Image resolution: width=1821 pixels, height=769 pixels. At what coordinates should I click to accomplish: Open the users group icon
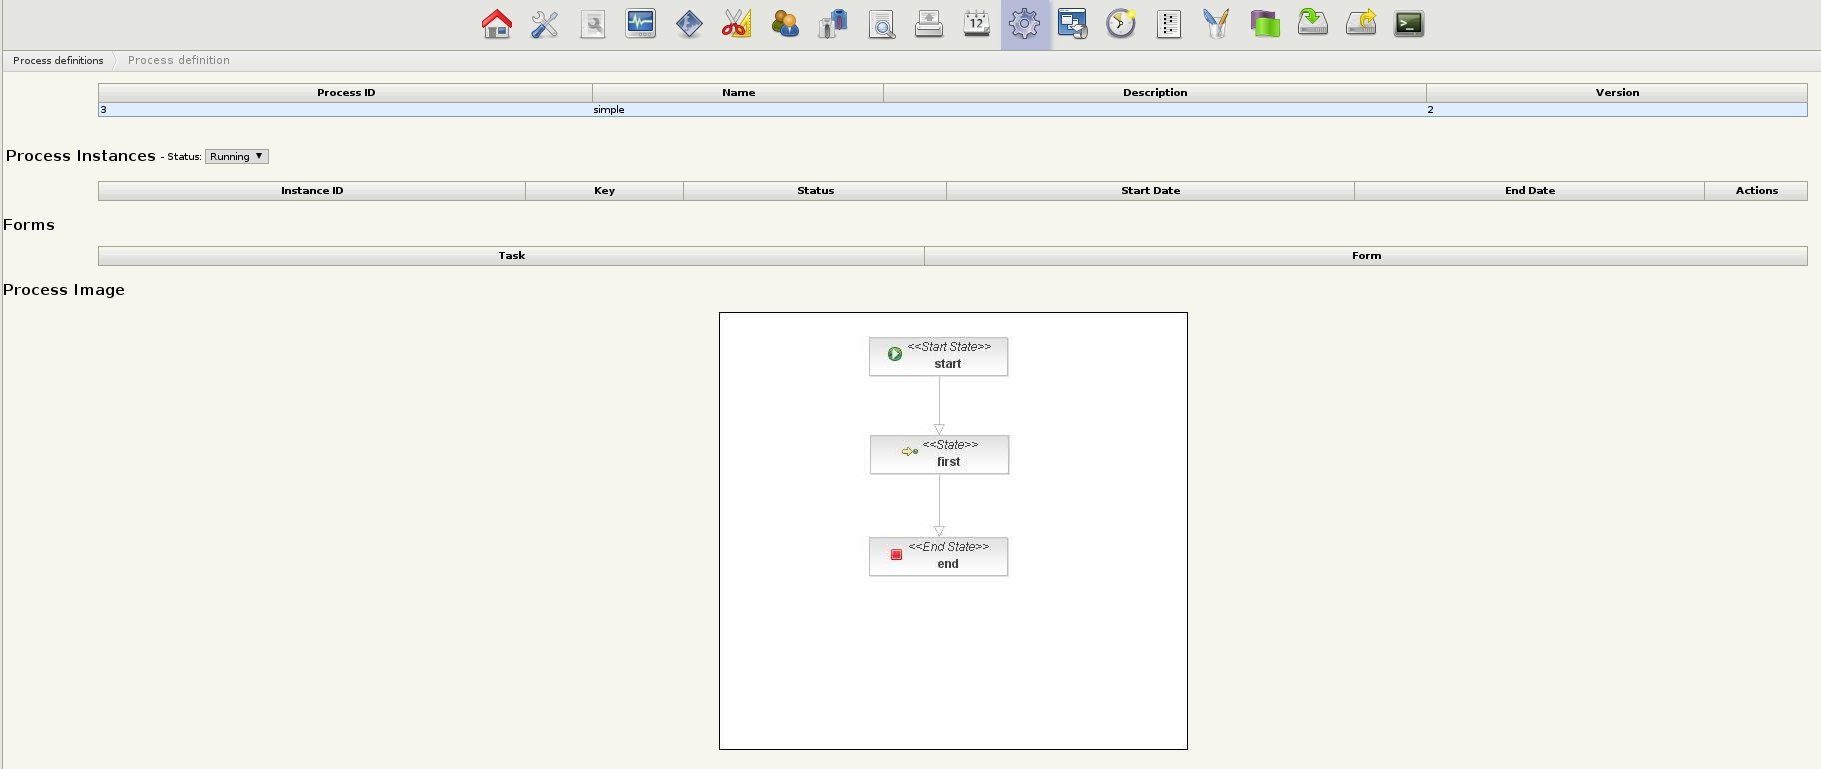pos(785,24)
